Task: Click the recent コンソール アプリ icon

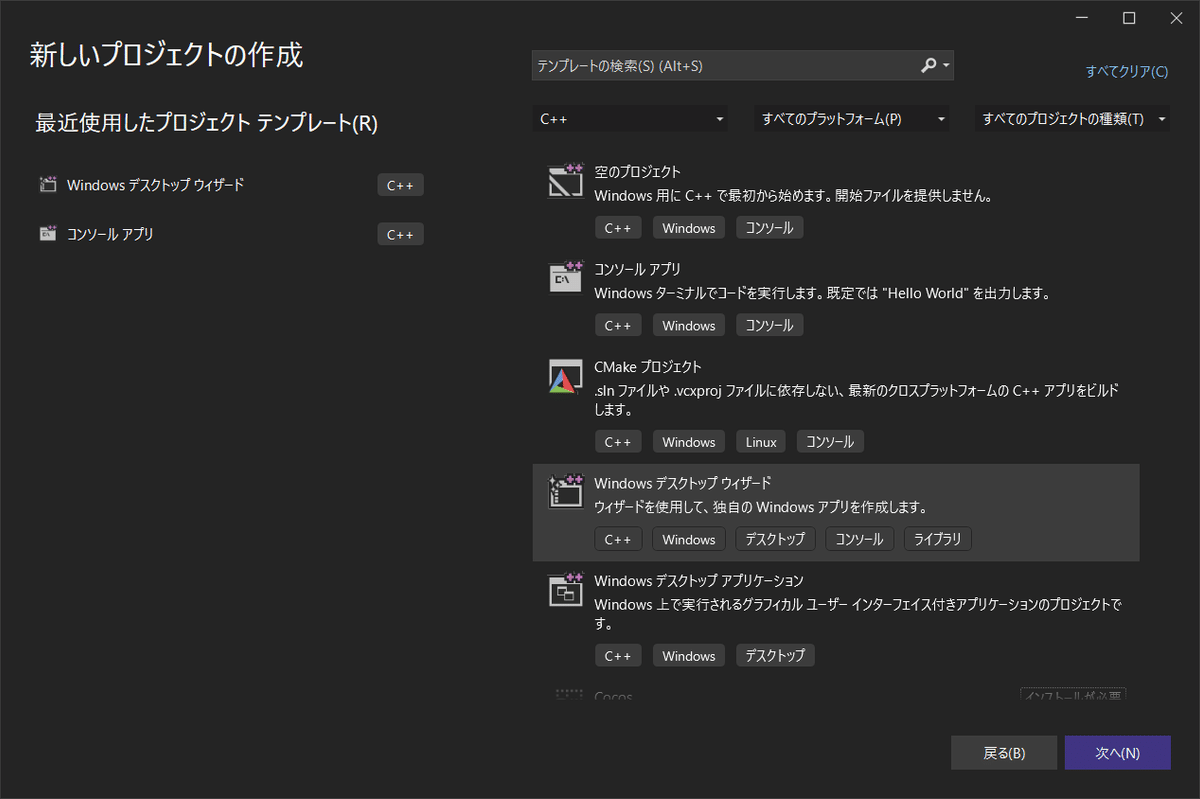Action: coord(48,234)
